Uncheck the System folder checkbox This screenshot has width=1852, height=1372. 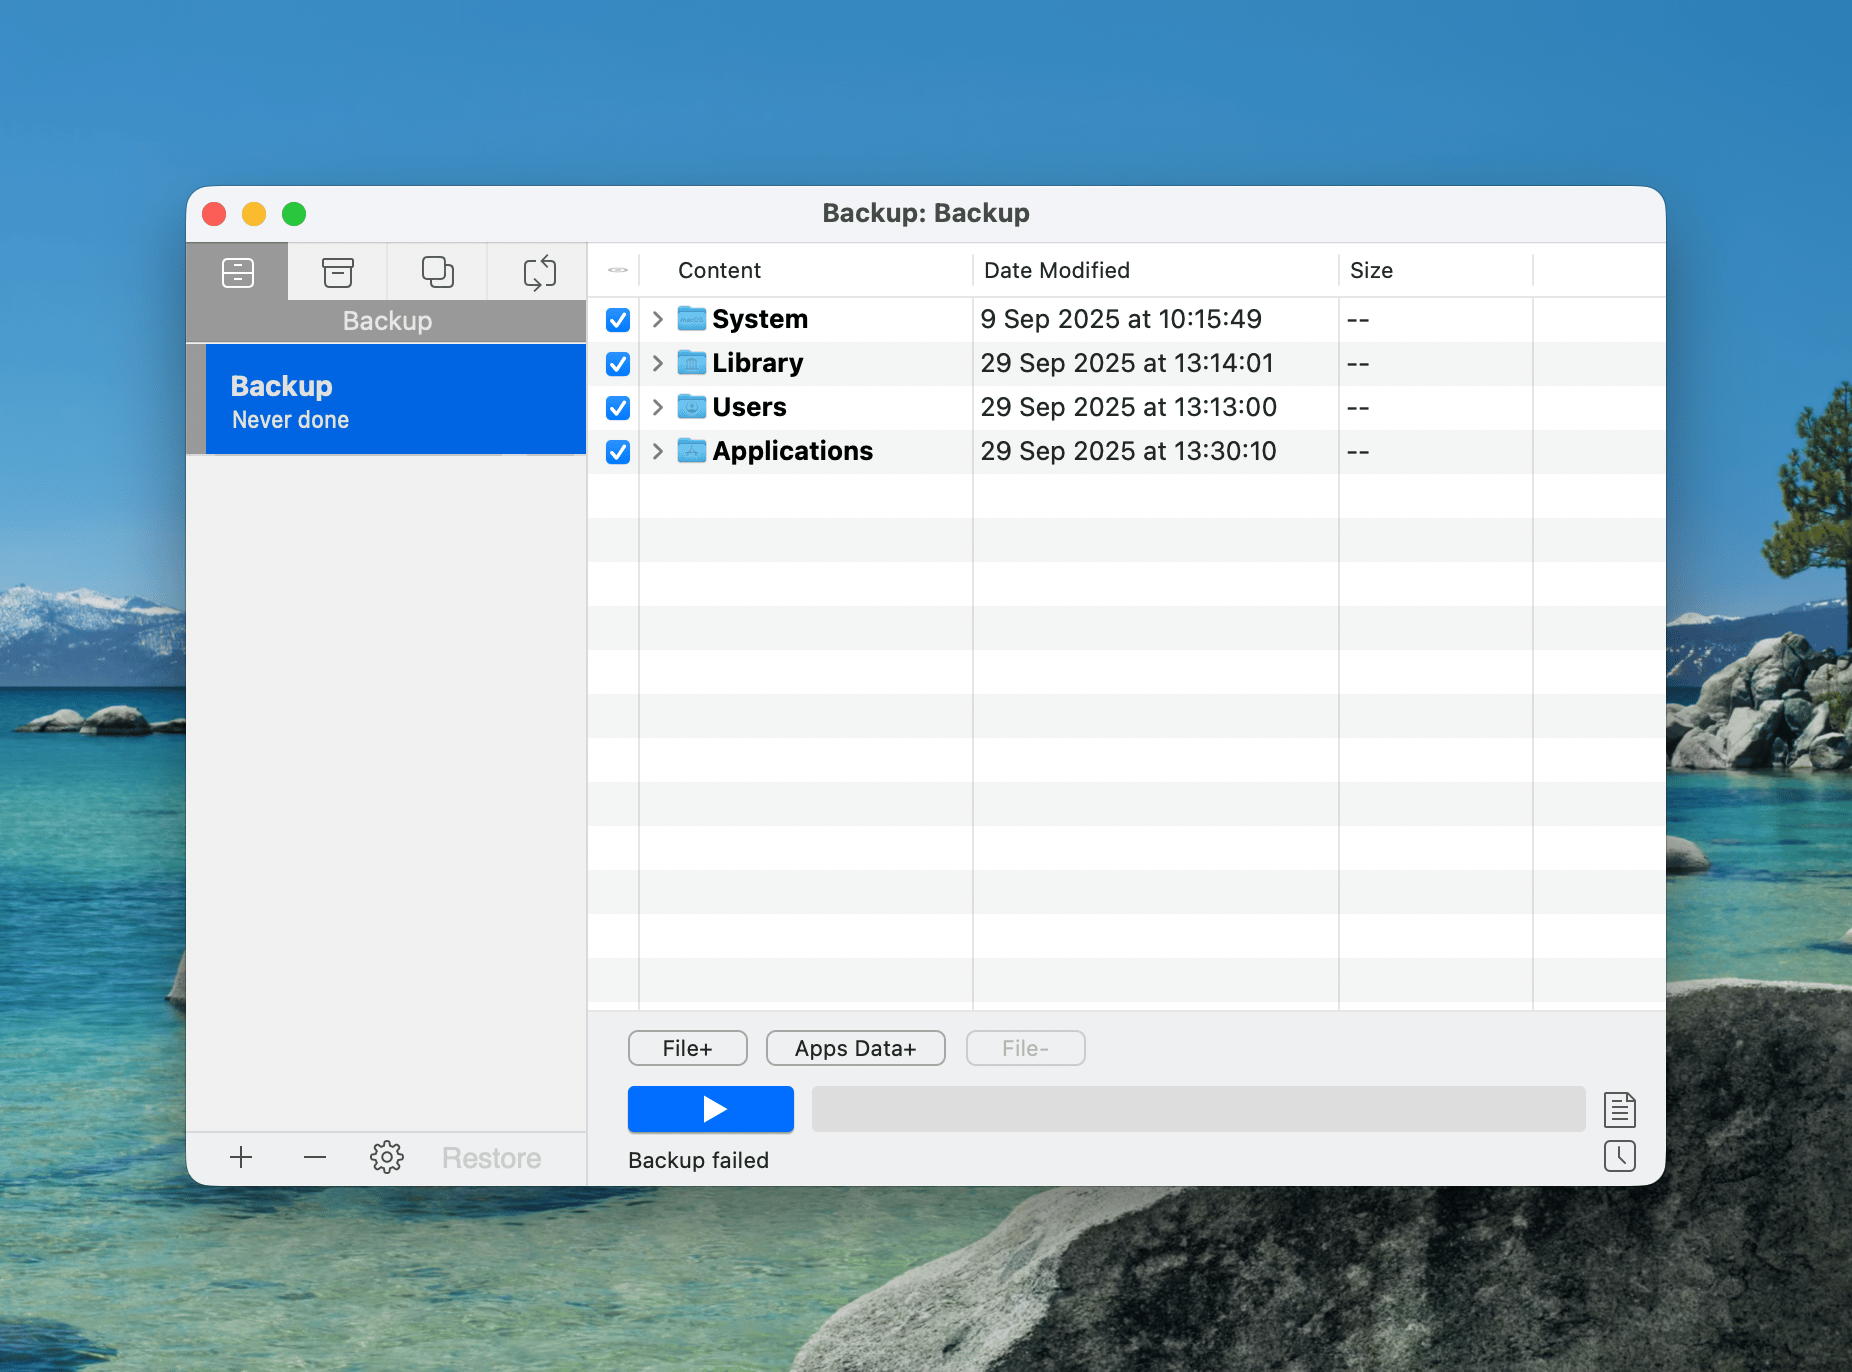618,320
